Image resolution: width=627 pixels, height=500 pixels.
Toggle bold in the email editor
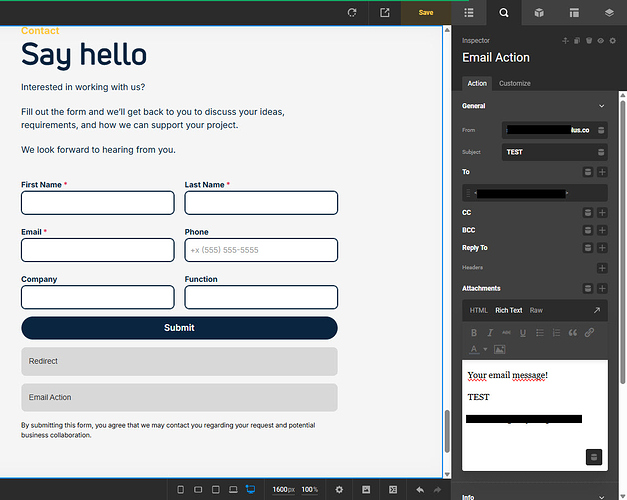pos(472,333)
